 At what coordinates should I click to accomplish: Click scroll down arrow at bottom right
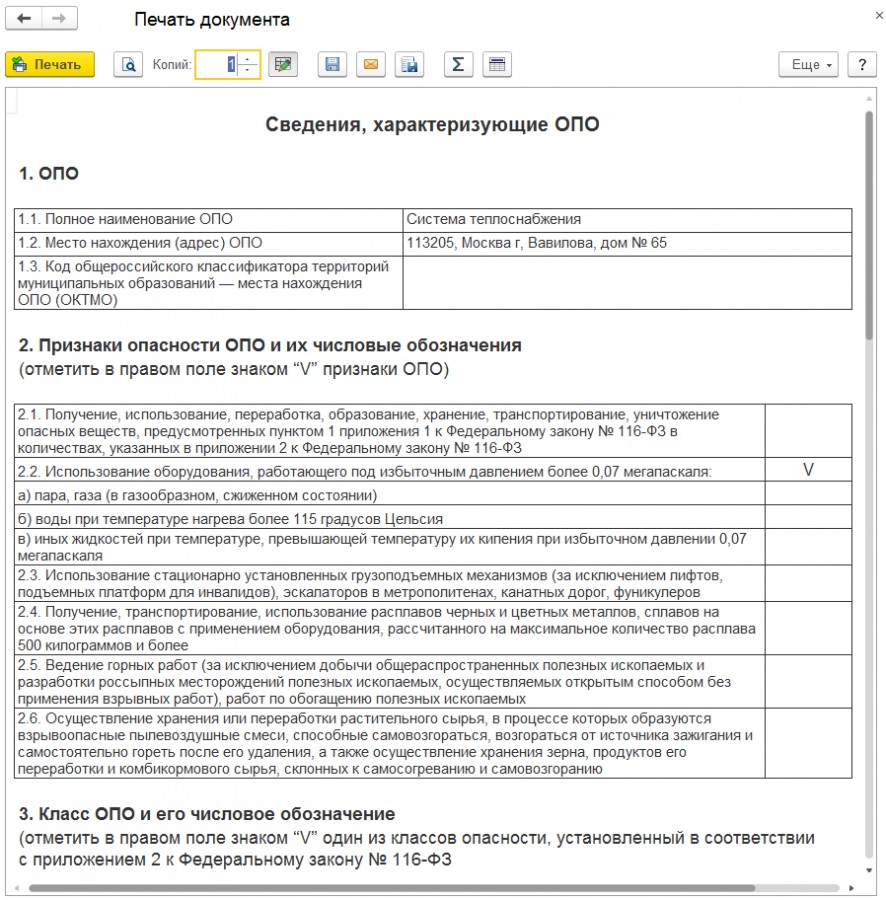(x=869, y=871)
